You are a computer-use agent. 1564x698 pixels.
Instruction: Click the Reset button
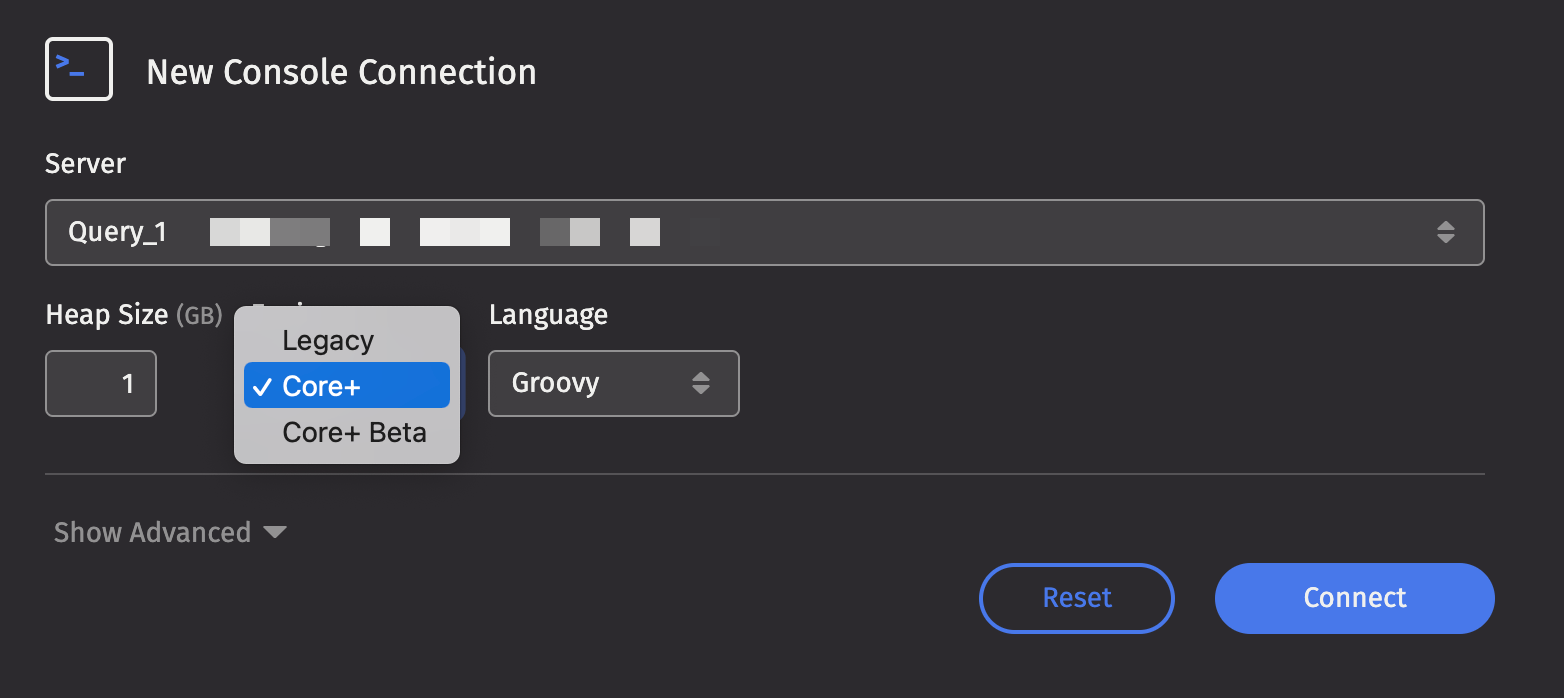[x=1076, y=598]
